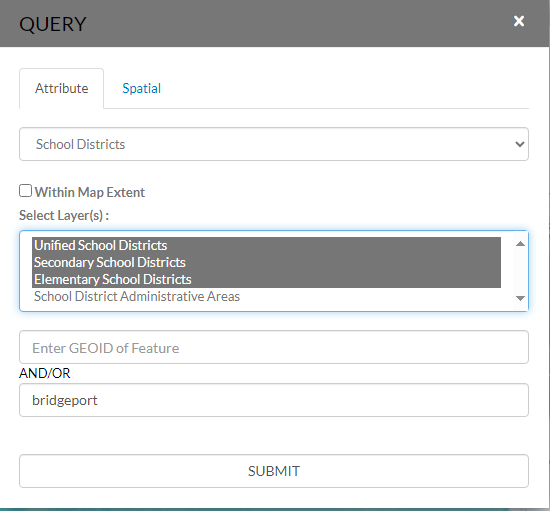550x511 pixels.
Task: Click the AND/OR label text
Action: click(45, 373)
